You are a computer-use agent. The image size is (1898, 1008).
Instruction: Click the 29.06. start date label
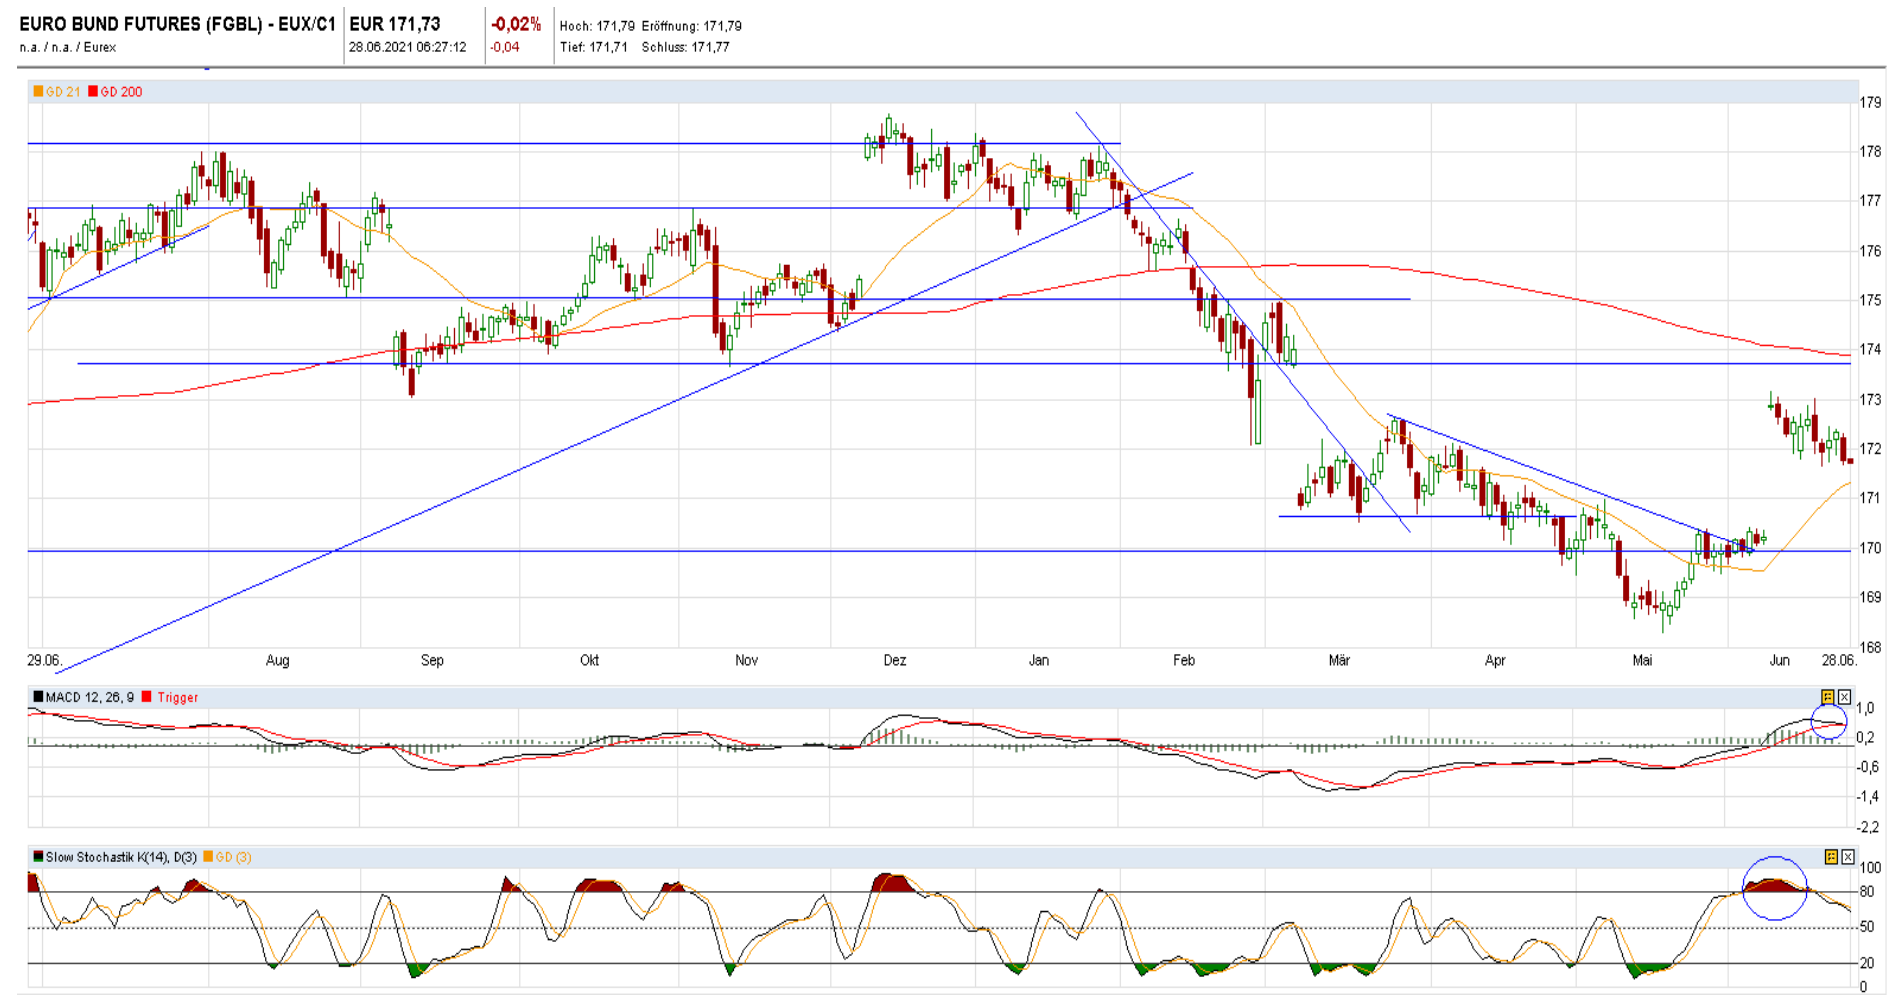click(44, 660)
